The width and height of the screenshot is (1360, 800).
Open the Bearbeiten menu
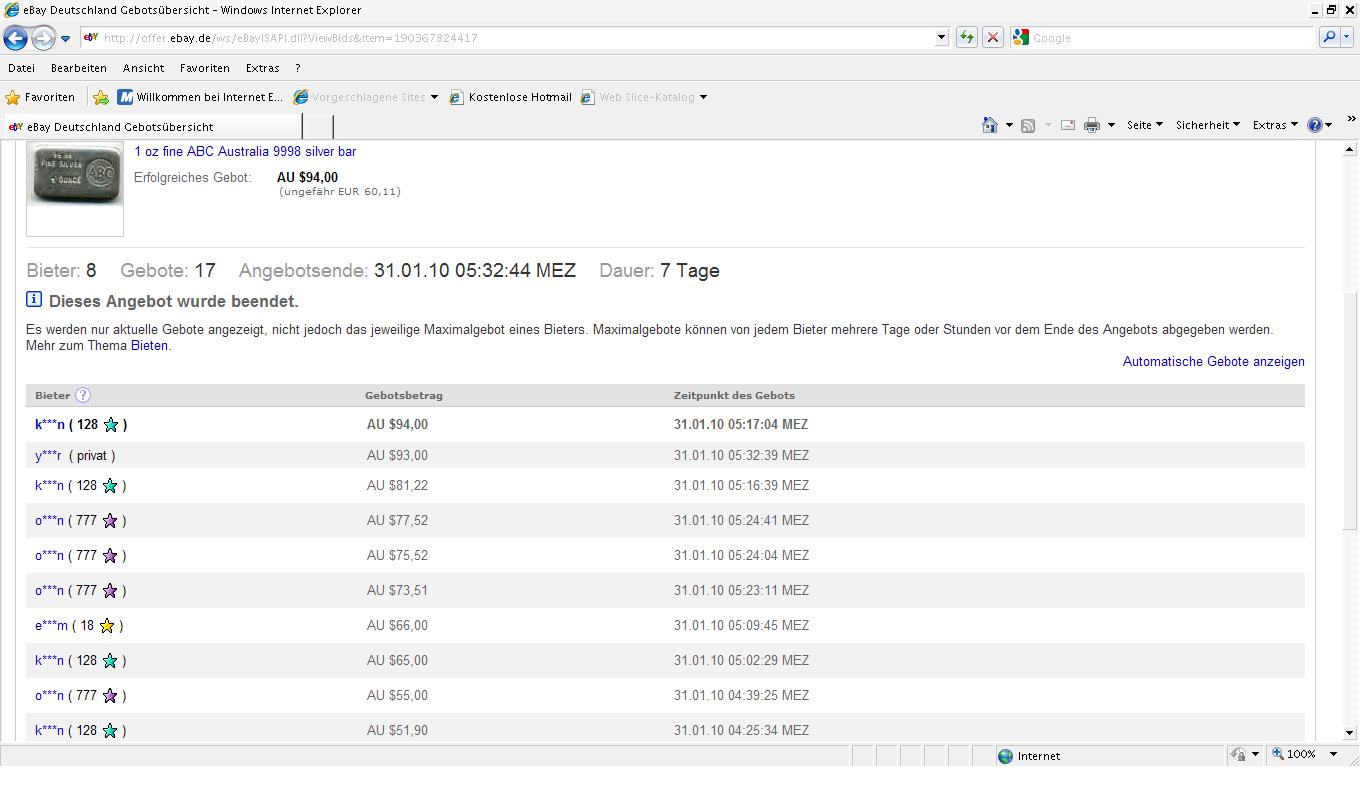pos(78,68)
